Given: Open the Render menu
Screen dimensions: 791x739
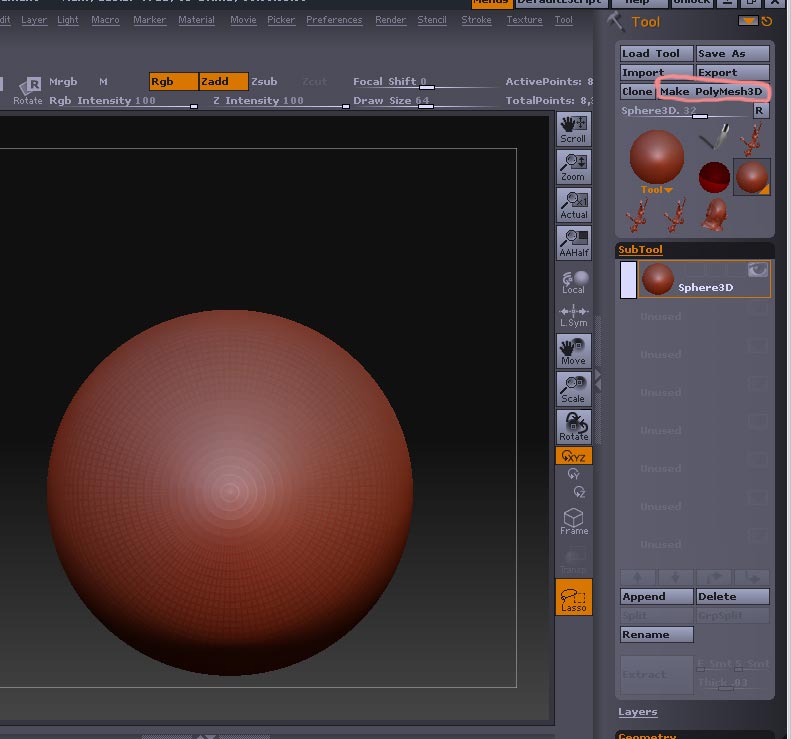Looking at the screenshot, I should (x=390, y=20).
